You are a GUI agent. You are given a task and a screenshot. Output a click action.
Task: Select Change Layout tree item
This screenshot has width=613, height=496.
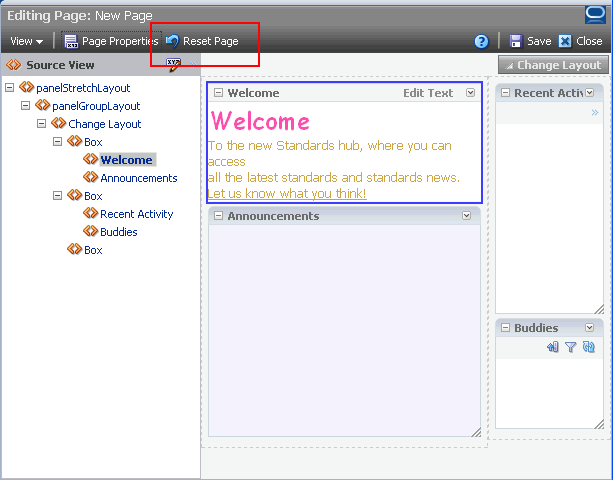104,124
